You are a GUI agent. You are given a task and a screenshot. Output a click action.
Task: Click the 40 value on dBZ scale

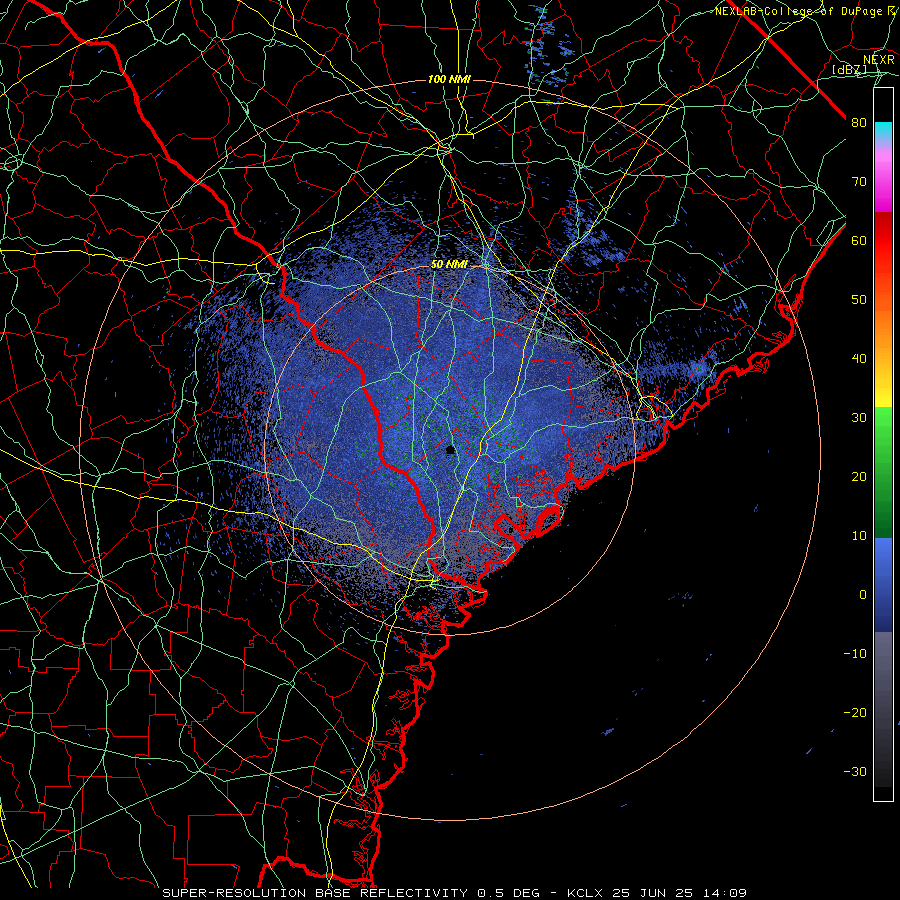(x=859, y=358)
